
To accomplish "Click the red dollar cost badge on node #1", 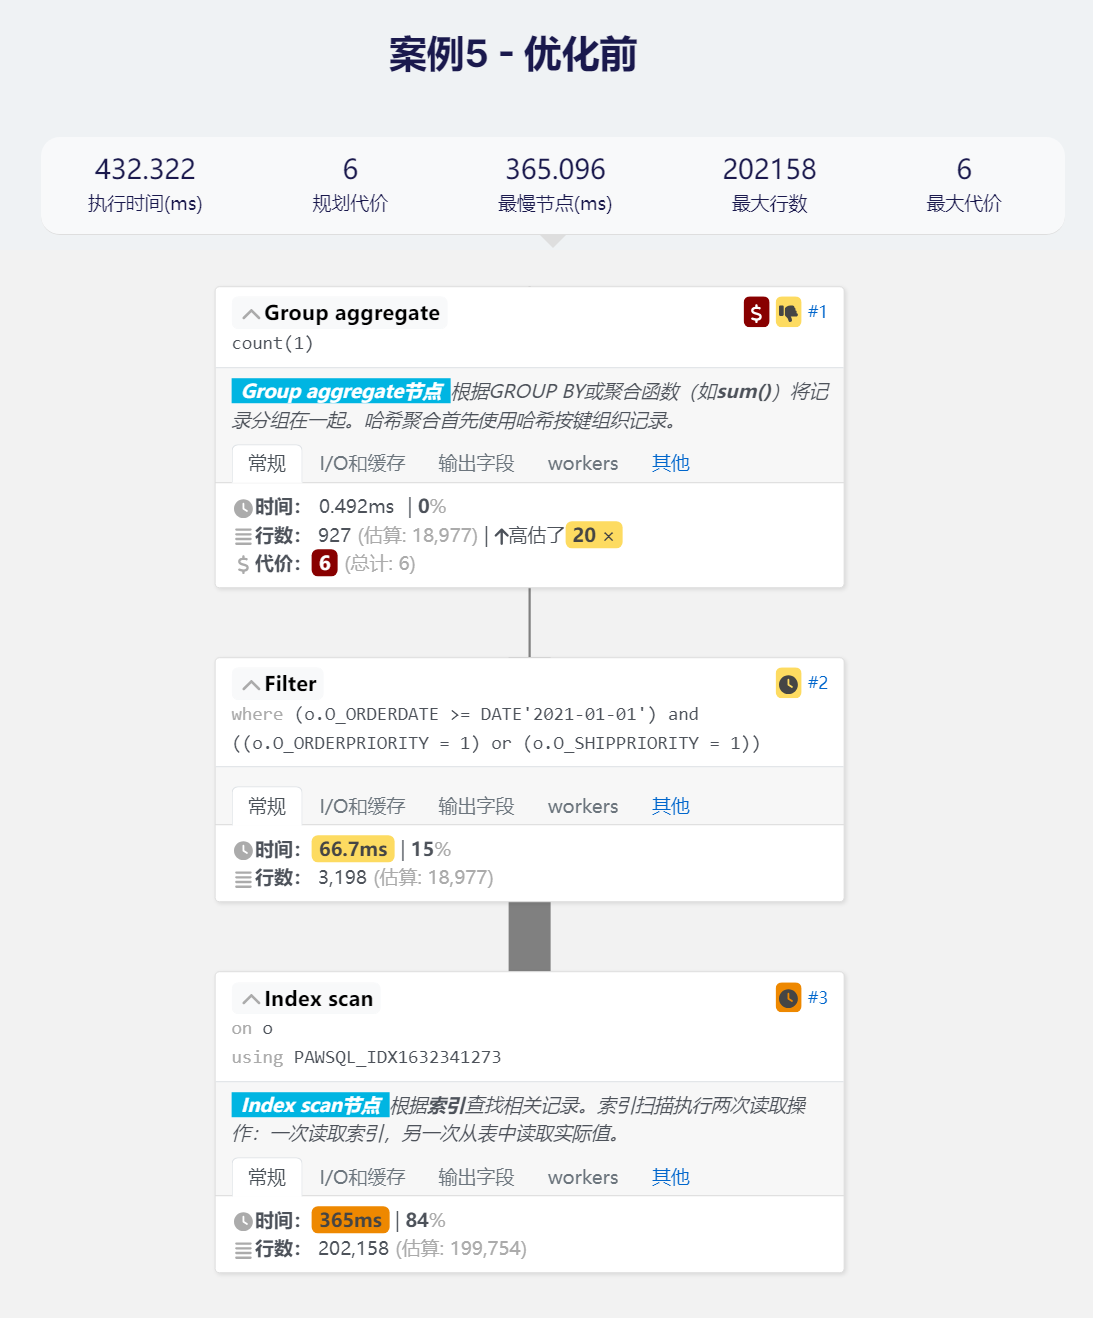I will pos(756,312).
